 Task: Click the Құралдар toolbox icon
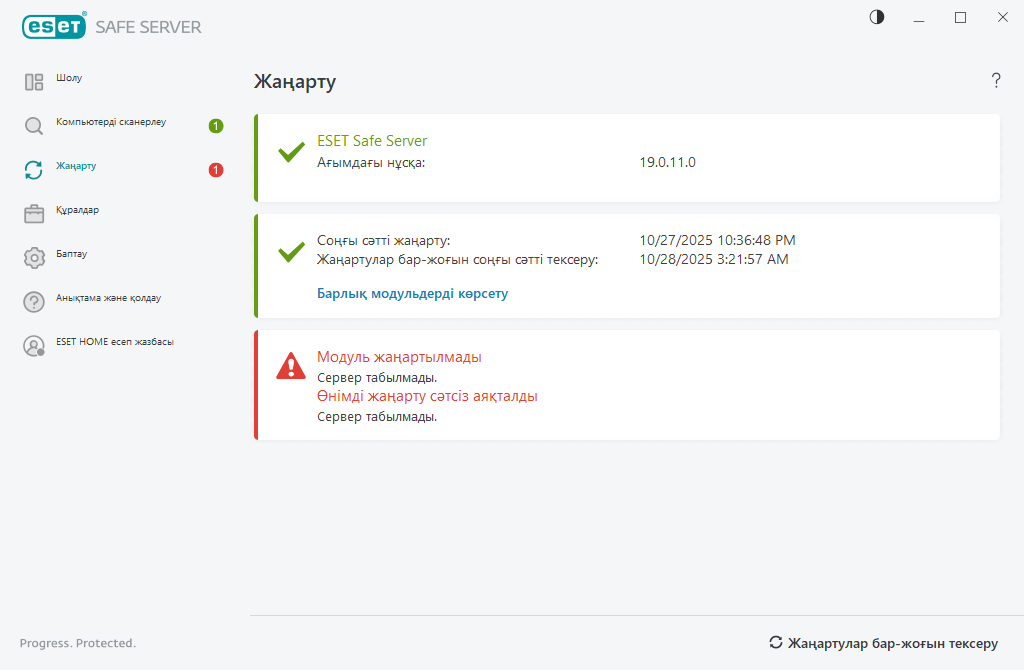click(34, 214)
